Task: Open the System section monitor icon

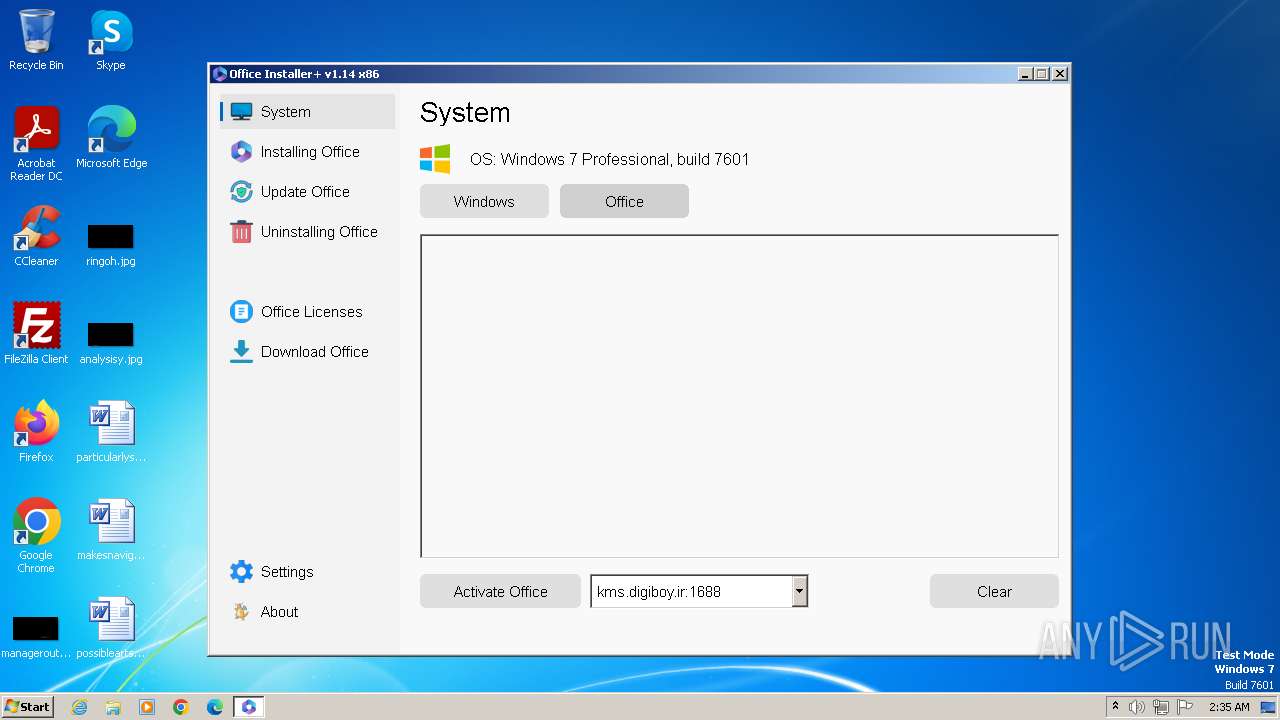Action: 241,112
